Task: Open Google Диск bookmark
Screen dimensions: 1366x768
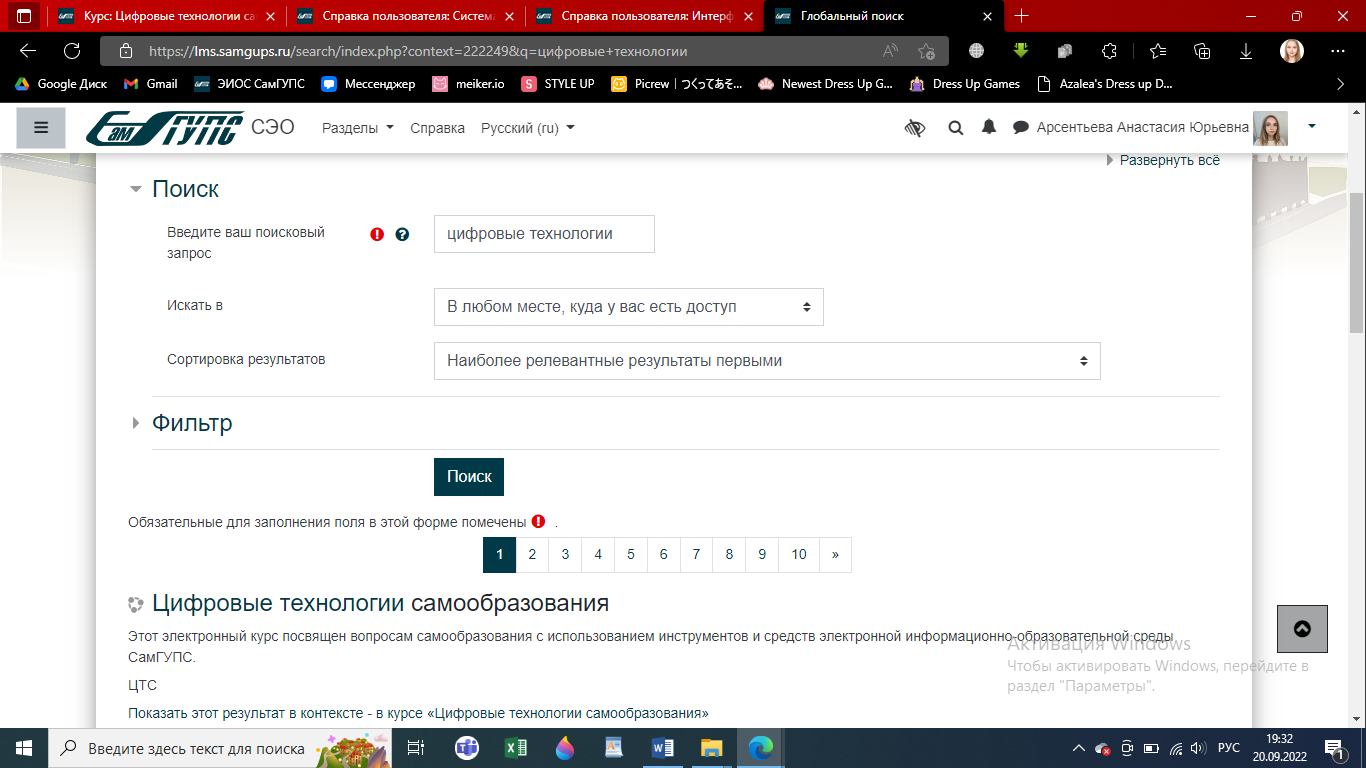Action: coord(61,84)
